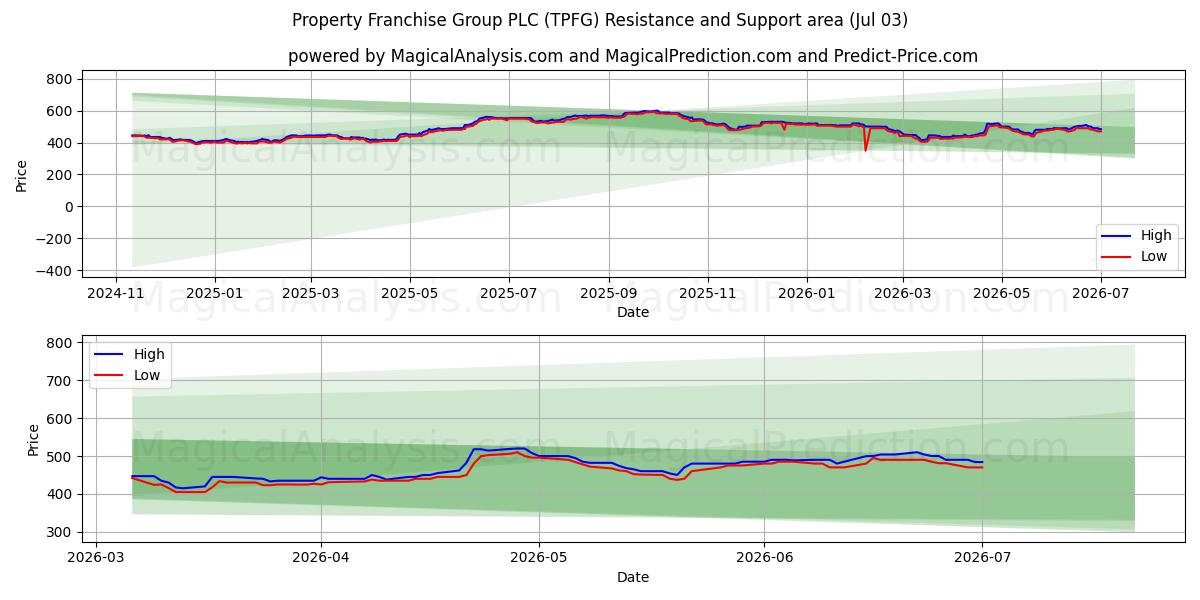The image size is (1200, 600).
Task: Click the bottom chart y-axis value '800'
Action: pyautogui.click(x=61, y=343)
